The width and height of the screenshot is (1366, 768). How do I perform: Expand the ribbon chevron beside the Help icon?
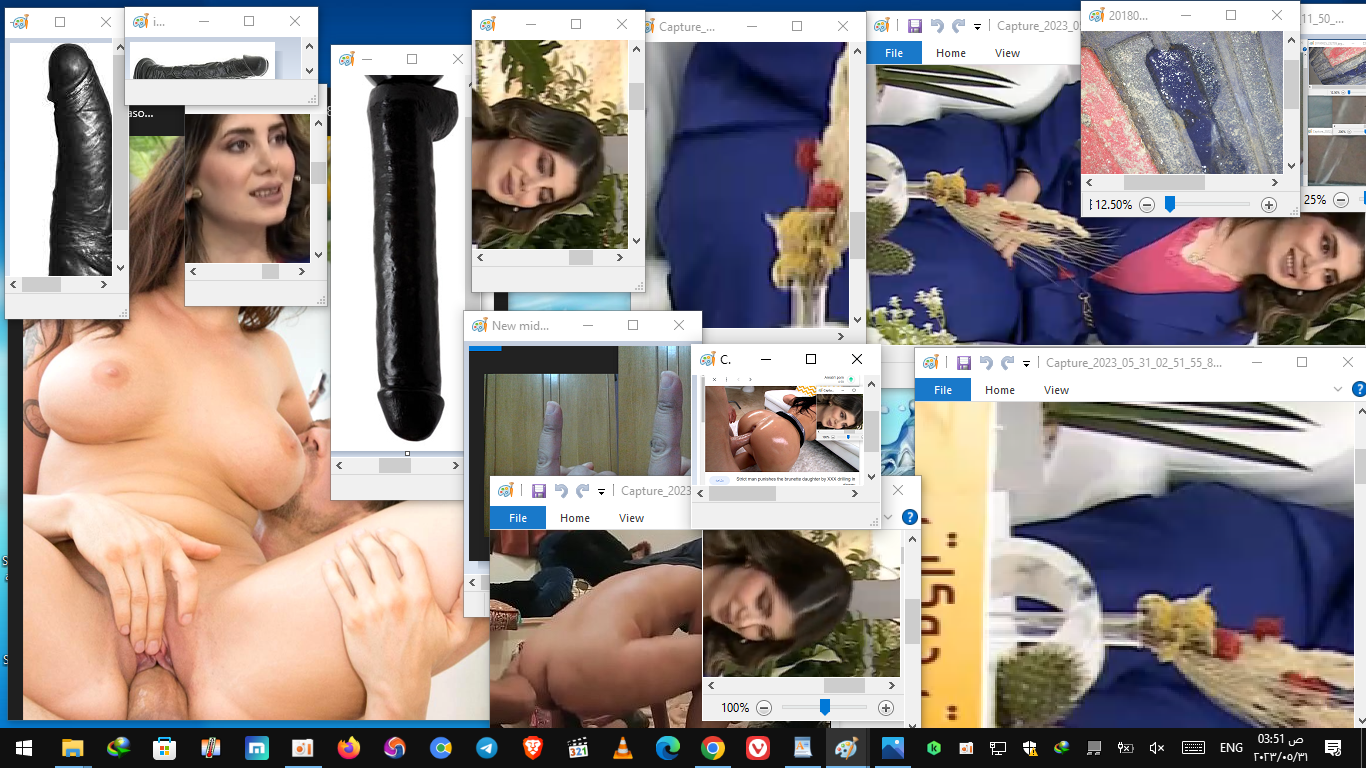coord(1339,390)
